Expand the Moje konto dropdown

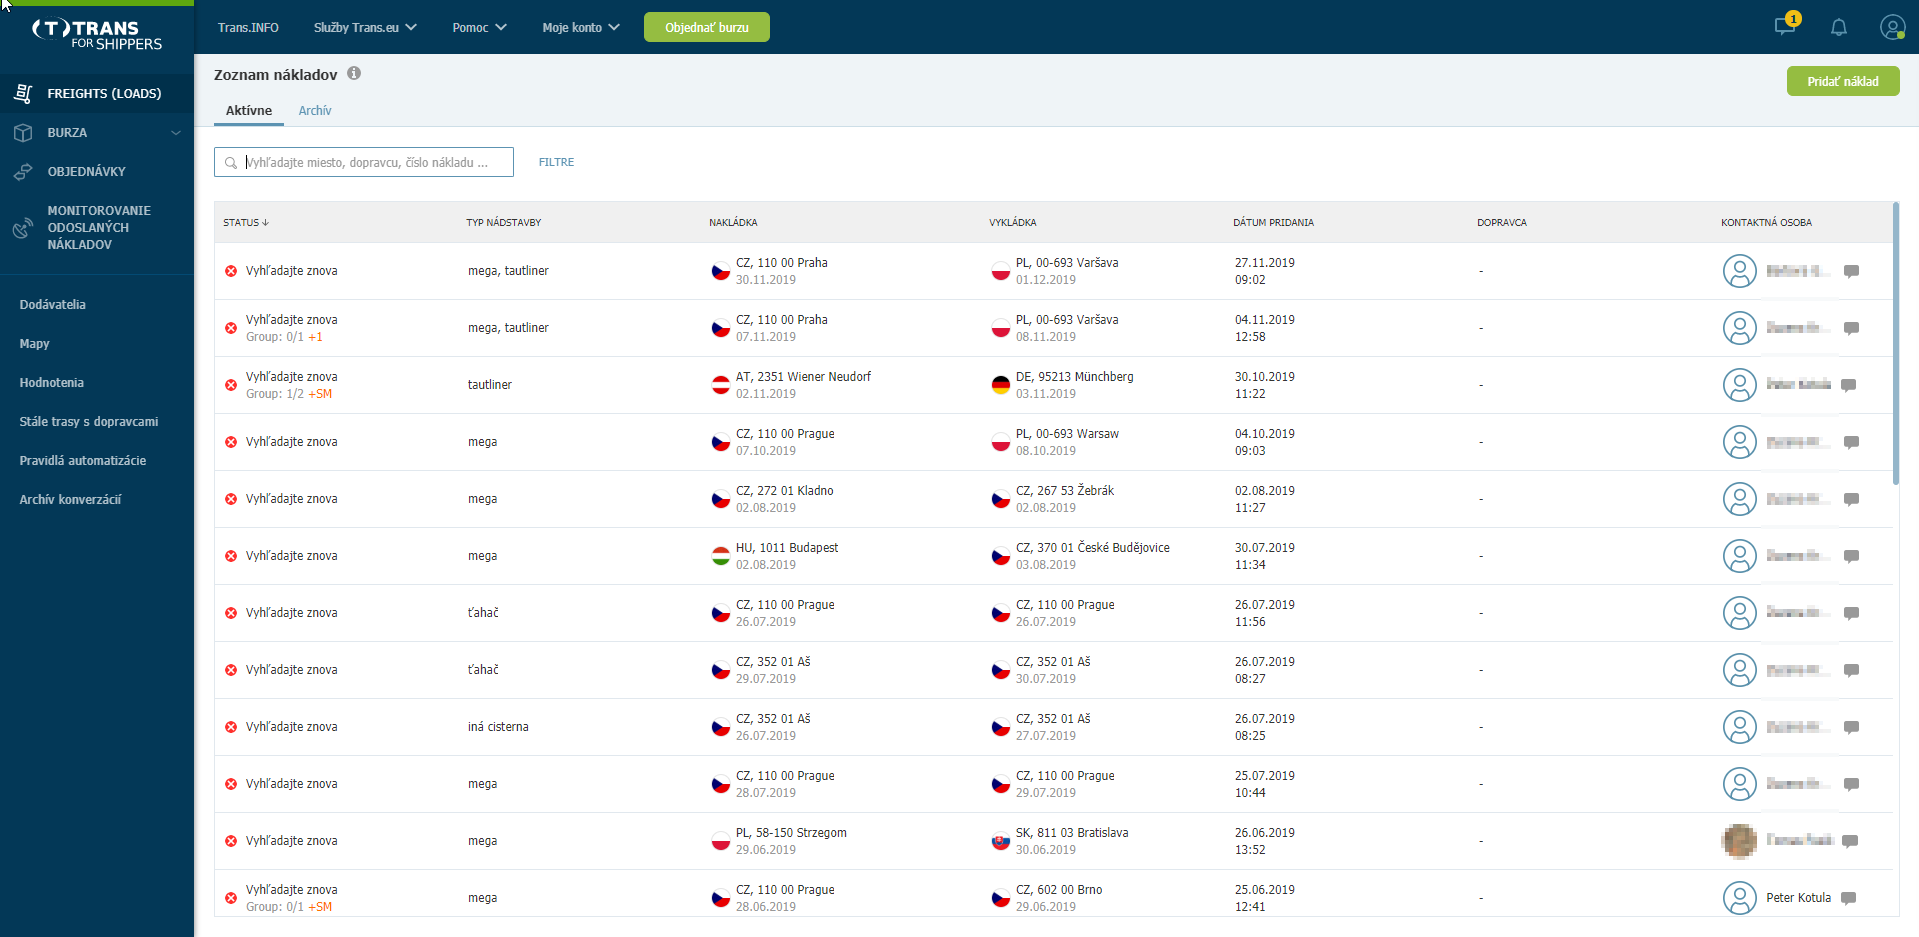pyautogui.click(x=581, y=27)
